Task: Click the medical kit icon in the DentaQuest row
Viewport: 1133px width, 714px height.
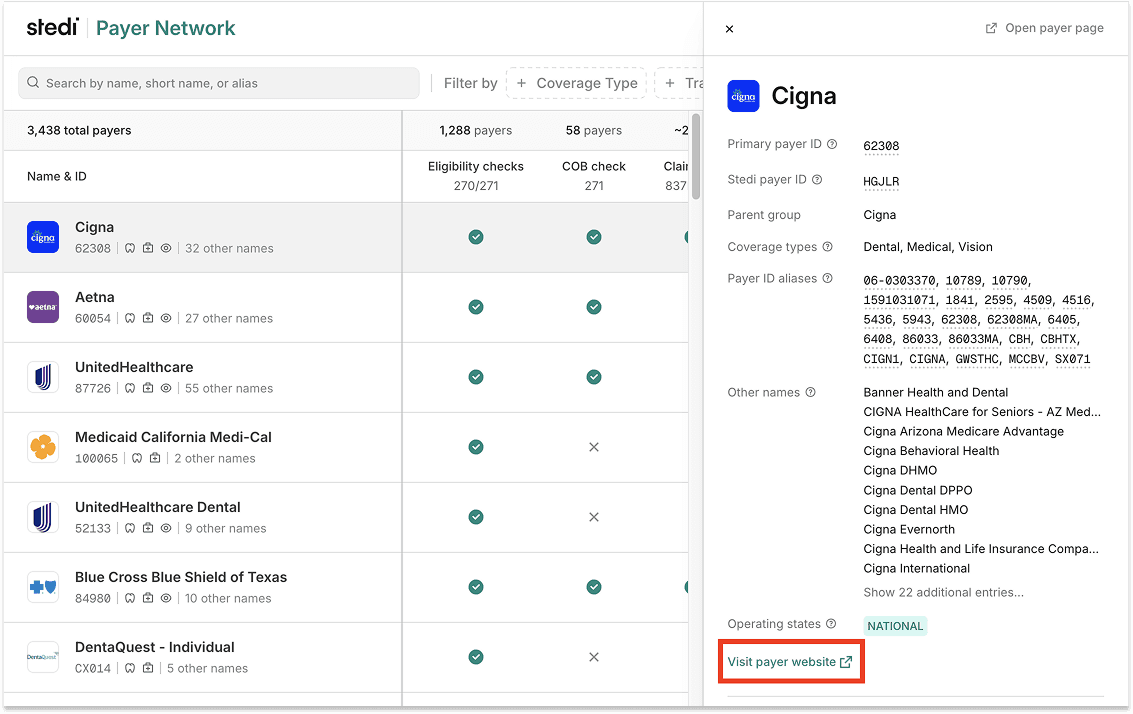Action: pos(148,668)
